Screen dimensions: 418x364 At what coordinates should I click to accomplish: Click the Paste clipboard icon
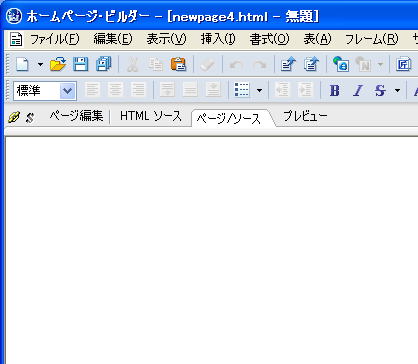tap(178, 64)
